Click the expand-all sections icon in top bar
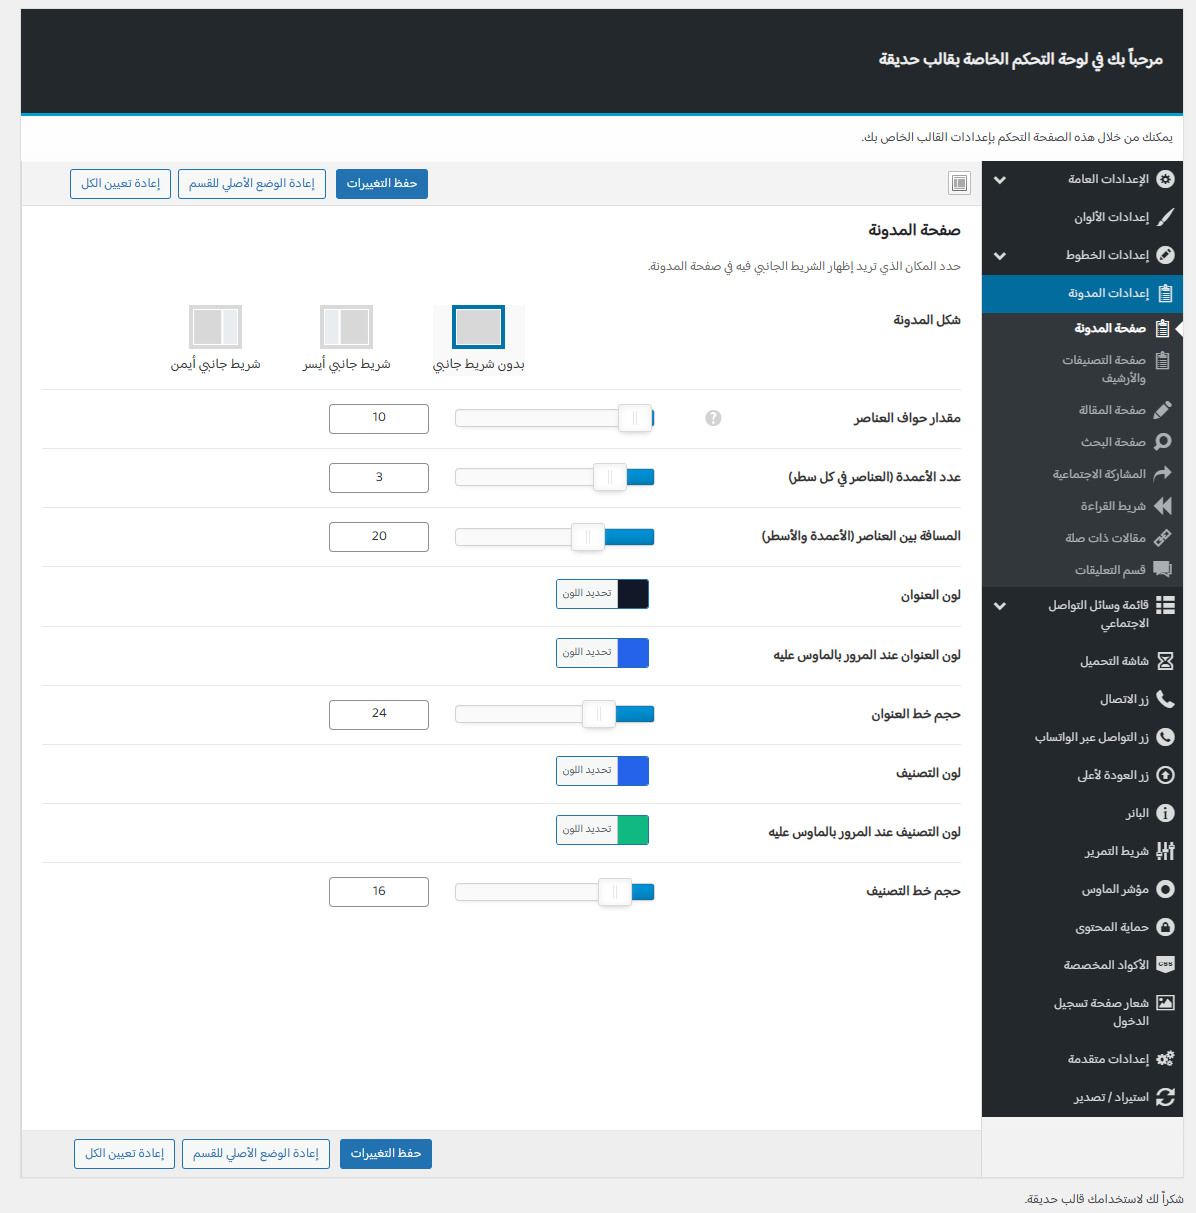This screenshot has width=1196, height=1213. pyautogui.click(x=959, y=183)
